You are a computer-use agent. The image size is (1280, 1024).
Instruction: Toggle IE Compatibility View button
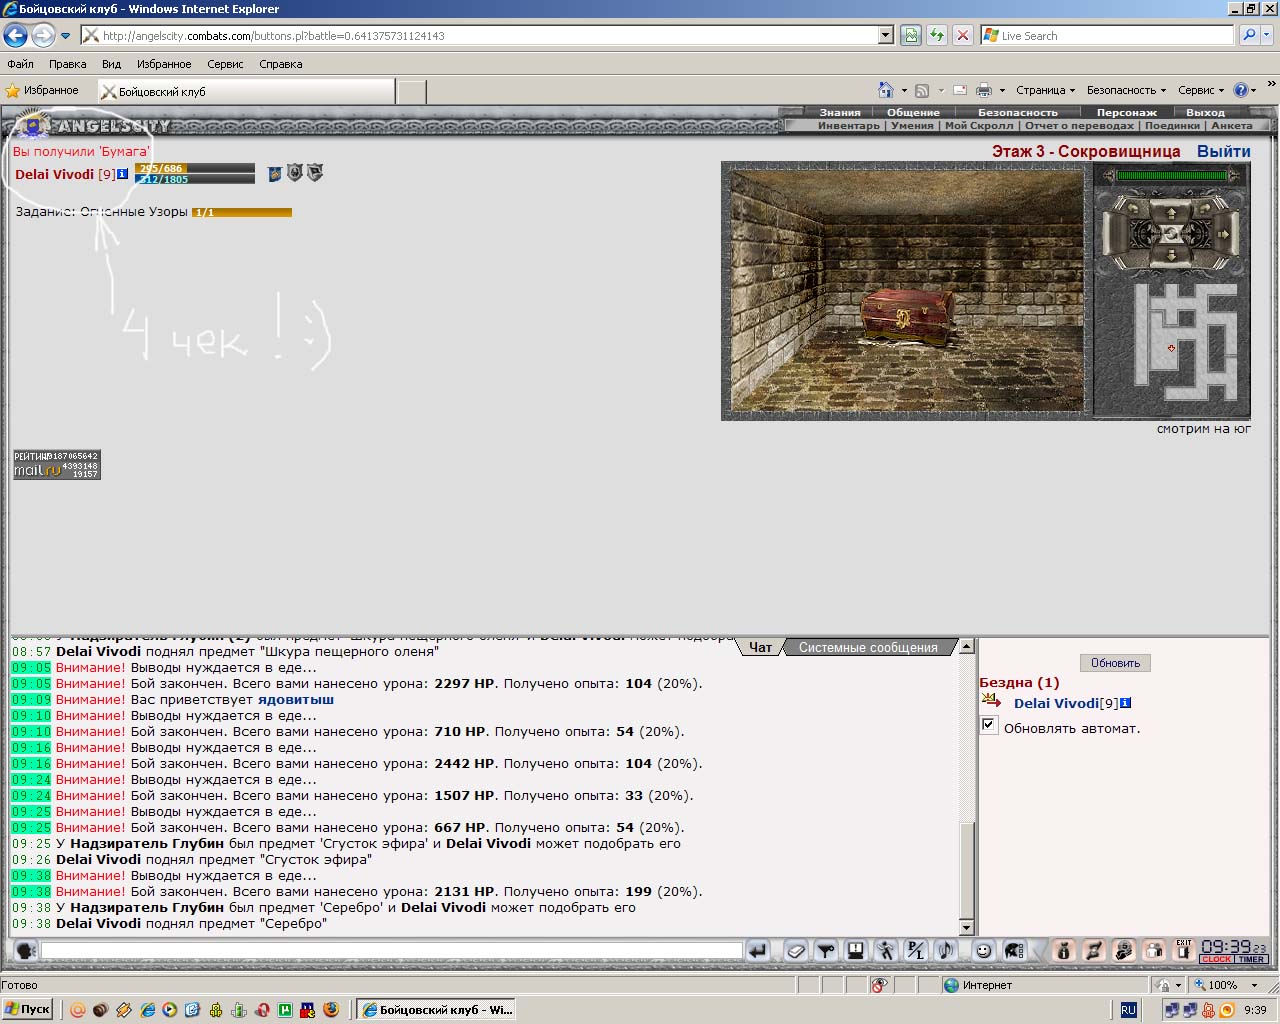point(910,35)
